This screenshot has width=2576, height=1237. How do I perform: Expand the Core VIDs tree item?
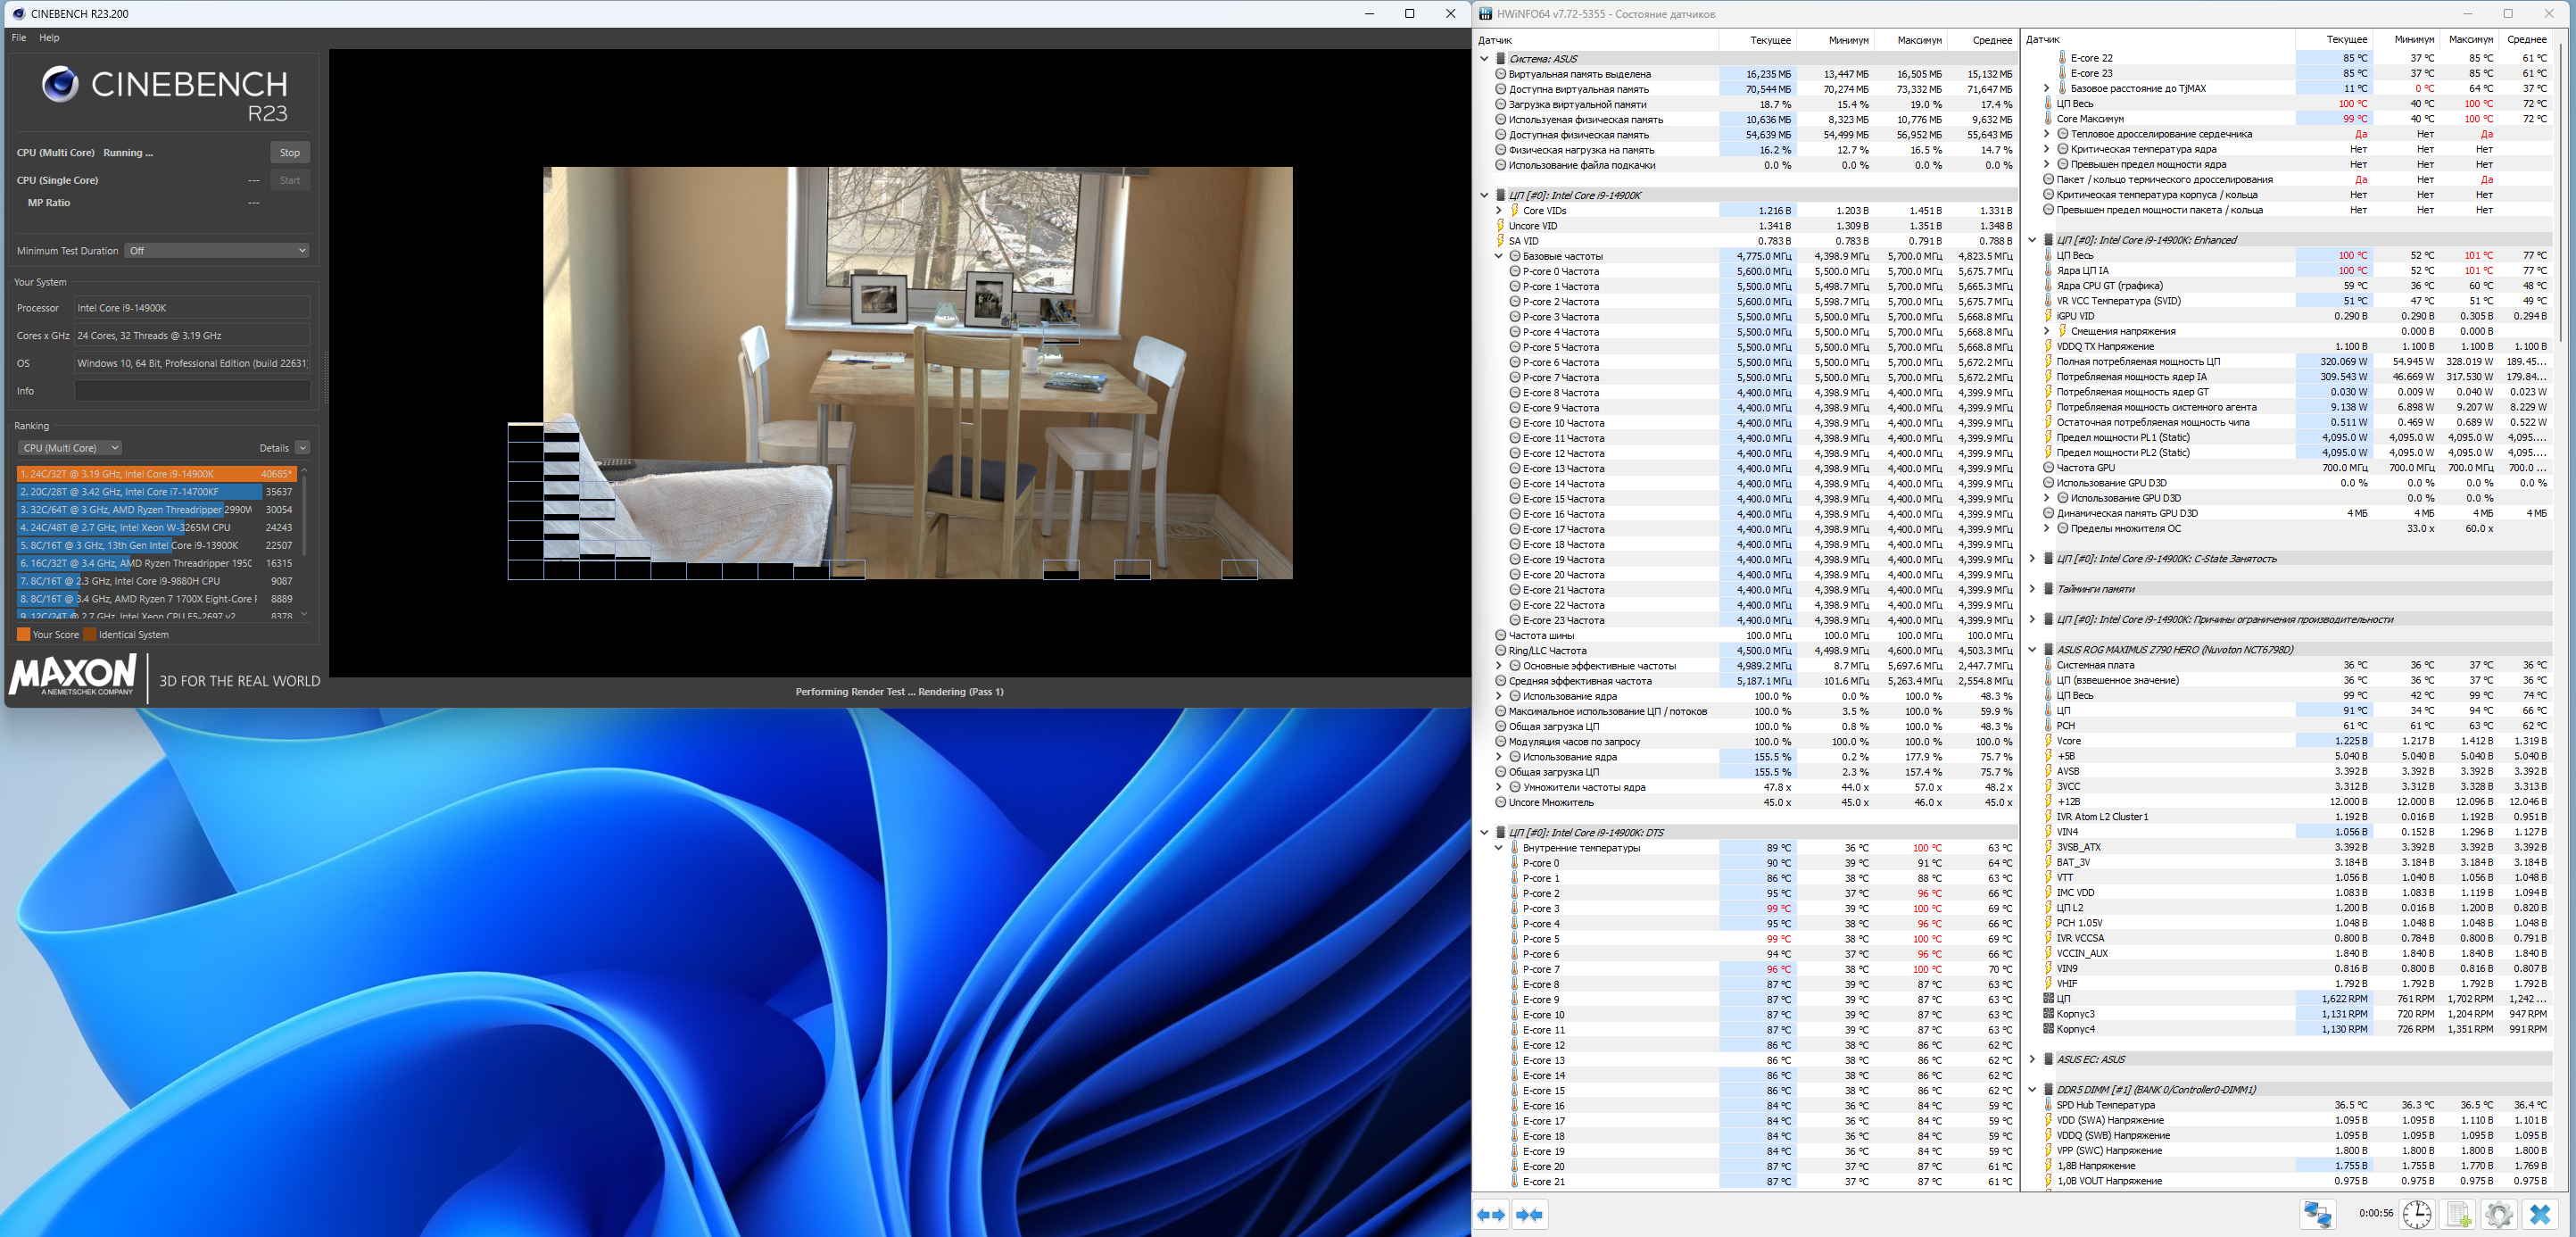pyautogui.click(x=1498, y=211)
